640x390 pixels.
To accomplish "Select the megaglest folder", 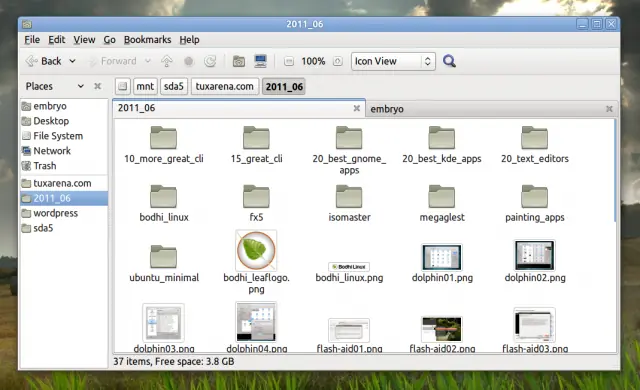I will point(442,203).
